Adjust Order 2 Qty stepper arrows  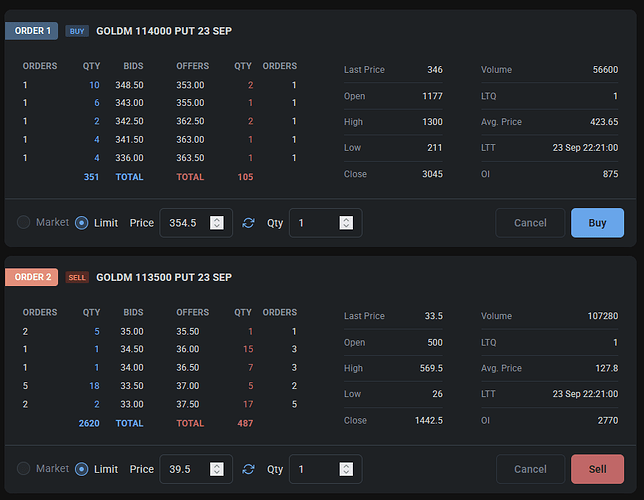click(x=346, y=469)
